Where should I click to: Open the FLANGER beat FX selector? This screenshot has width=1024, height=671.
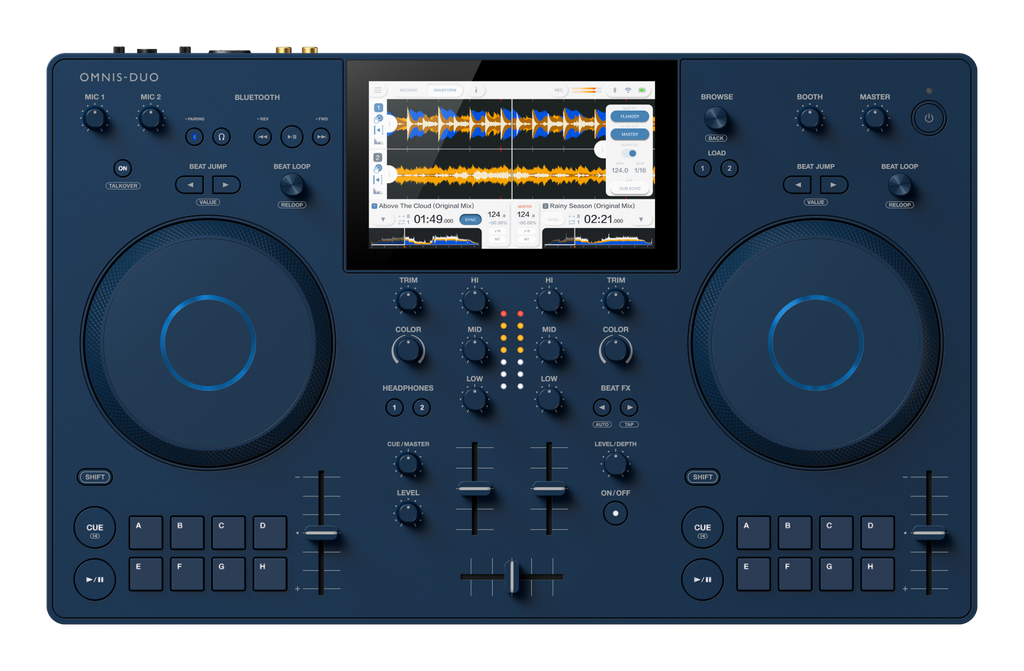click(629, 116)
